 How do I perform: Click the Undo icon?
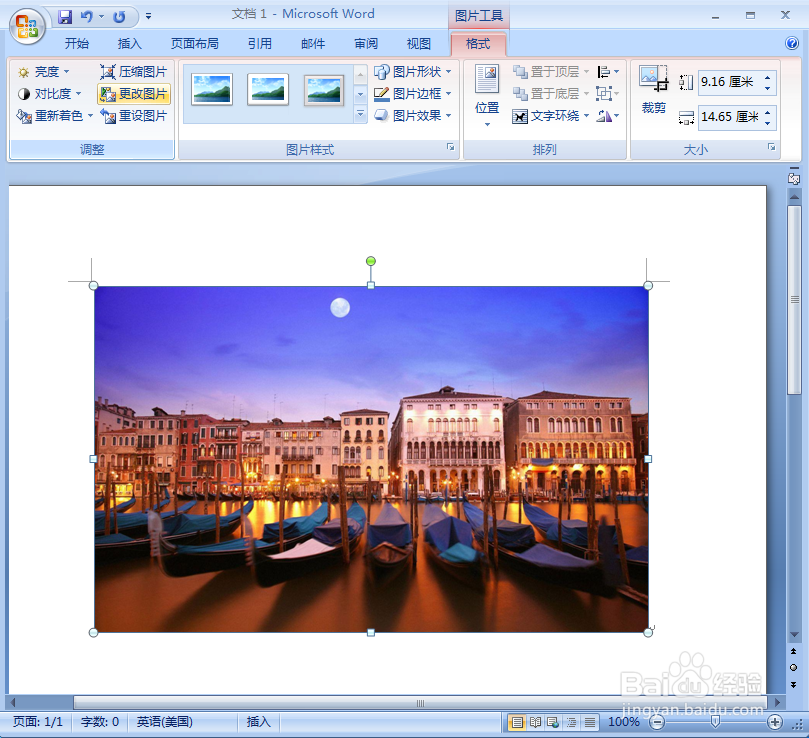88,15
